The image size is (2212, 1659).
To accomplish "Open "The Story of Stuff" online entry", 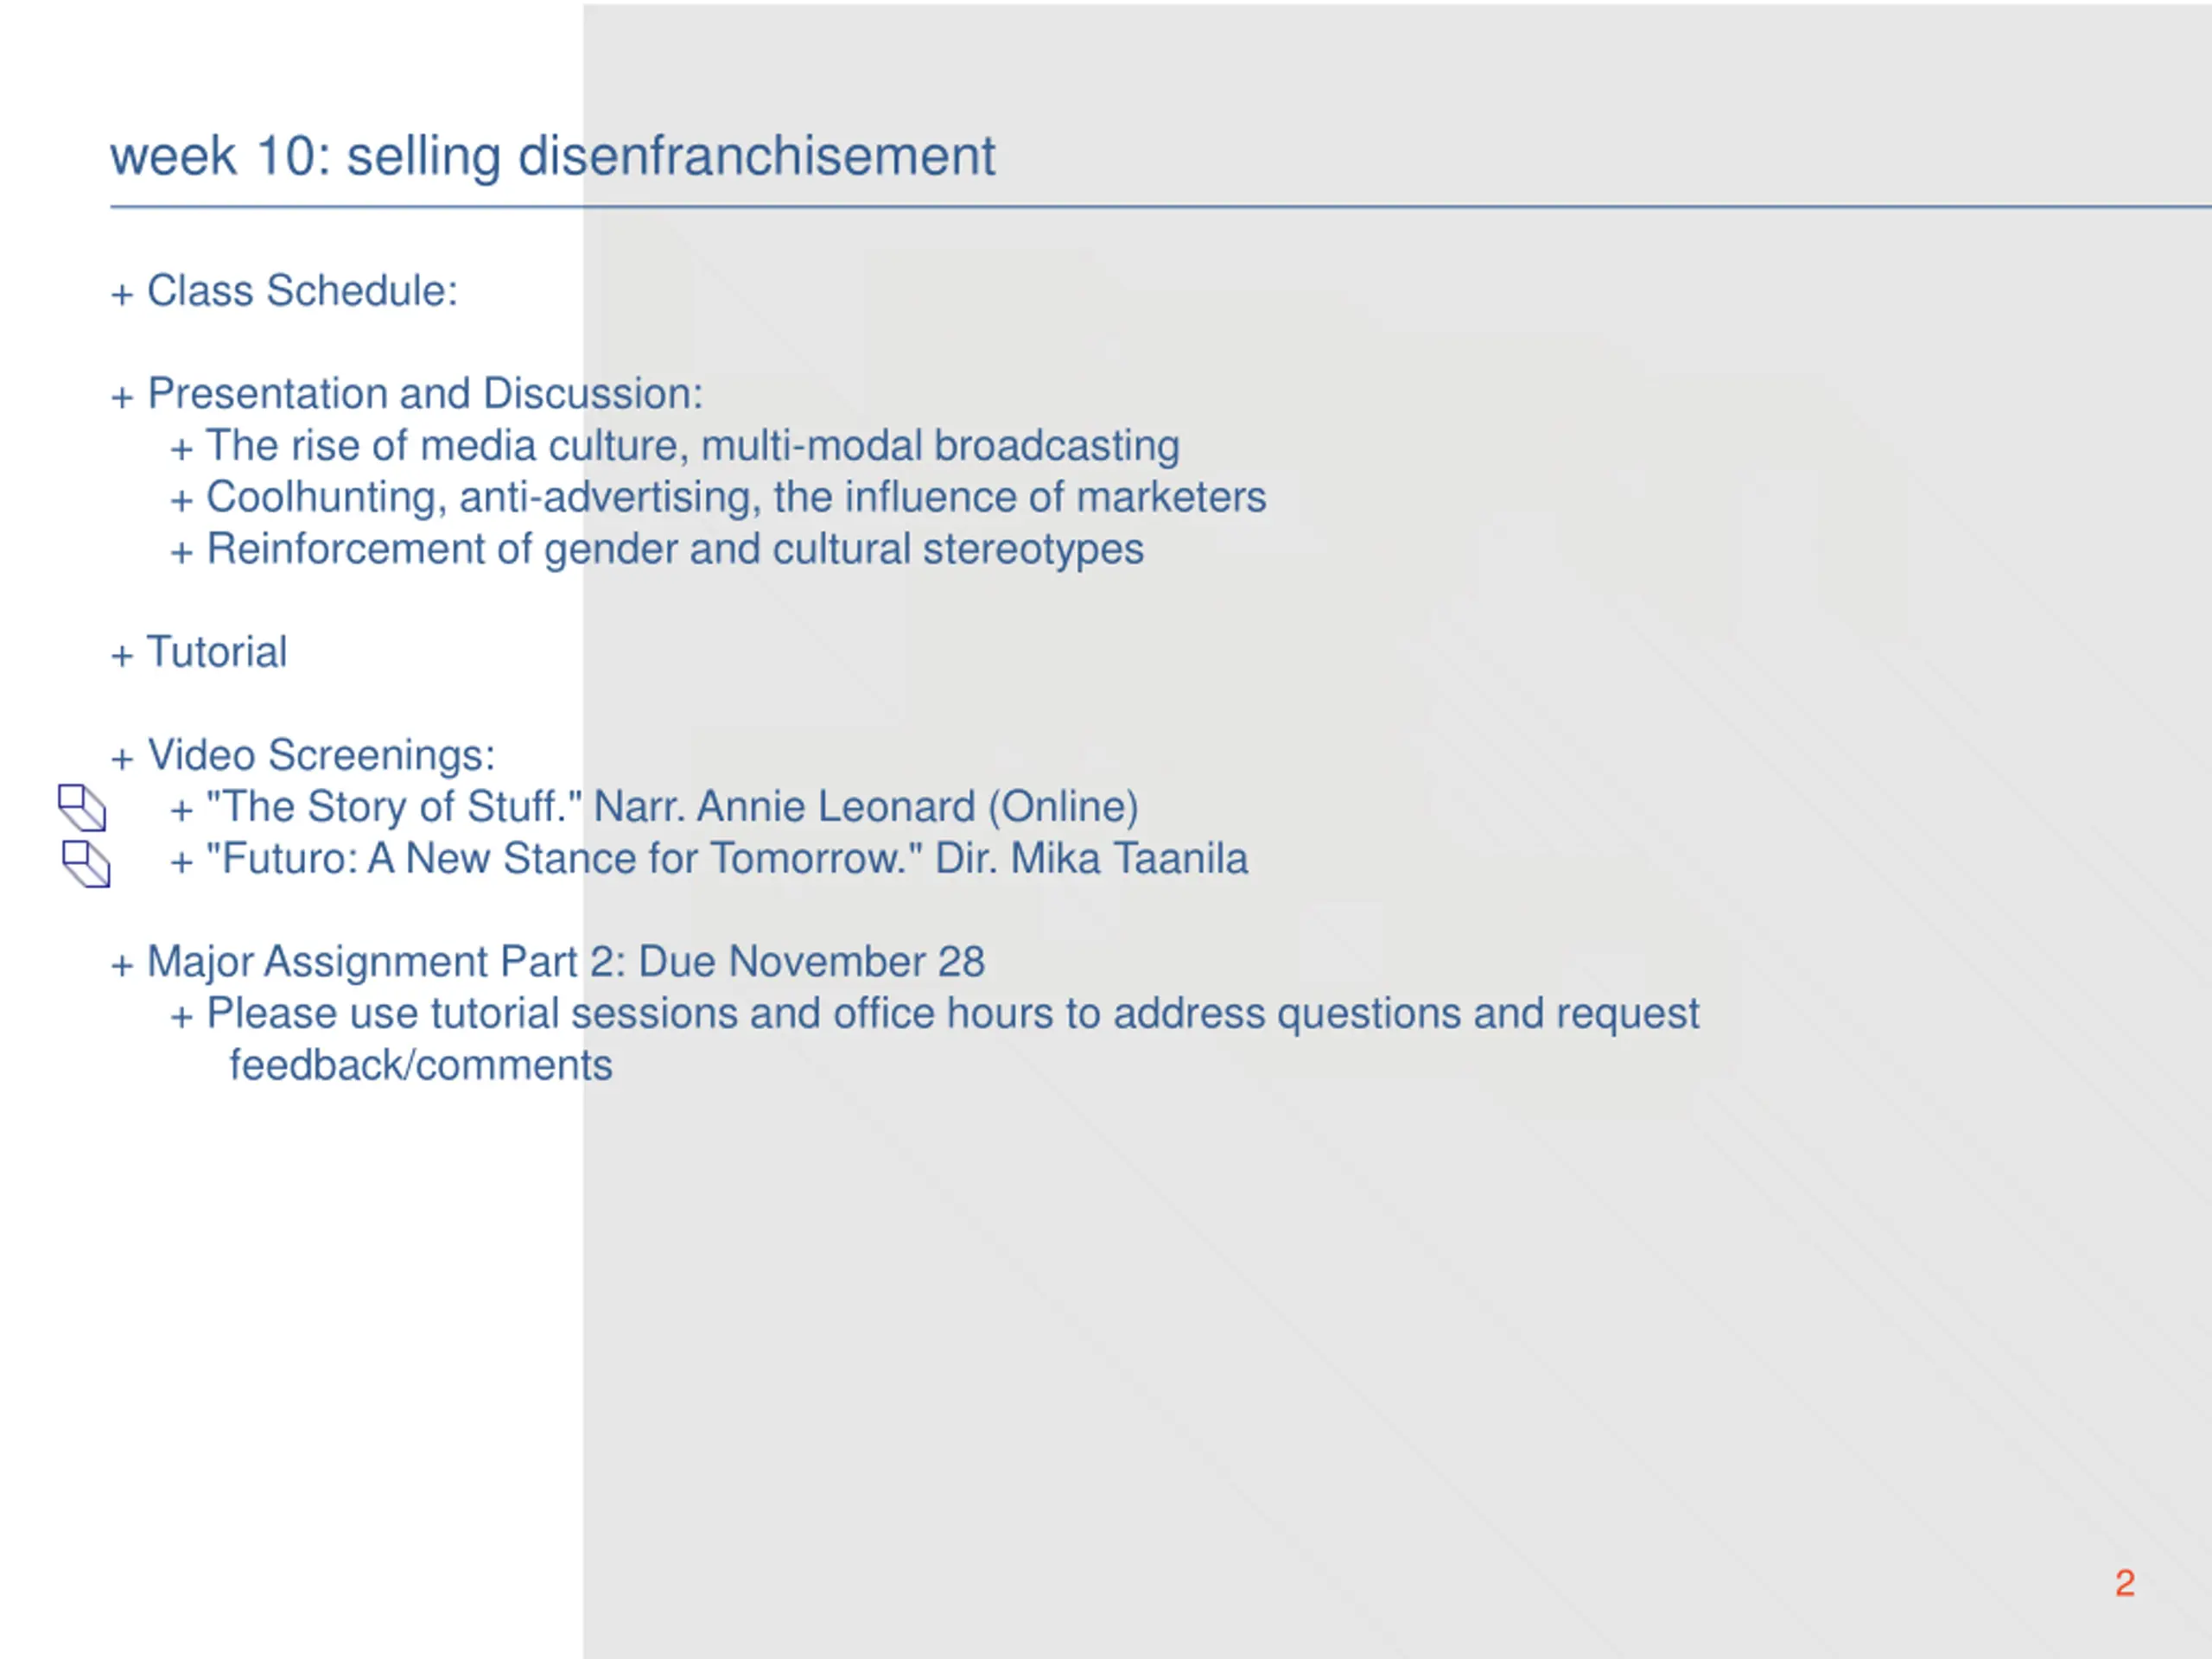I will pos(672,807).
